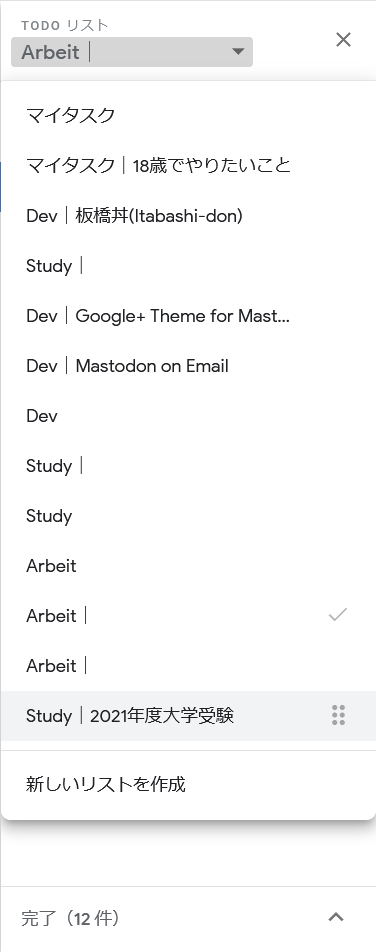The width and height of the screenshot is (376, 952).
Task: Select the first Study｜ entry under Itabashi-don
Action: coord(188,266)
